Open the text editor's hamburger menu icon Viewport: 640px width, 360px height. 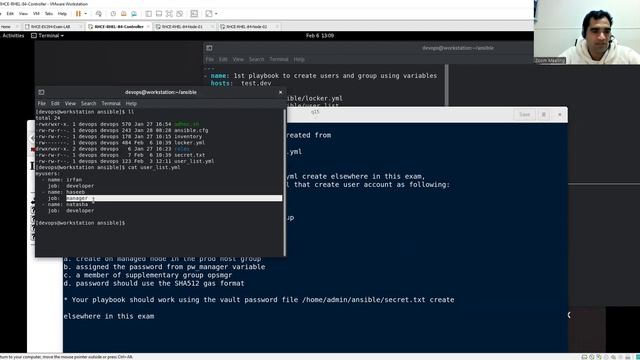(544, 115)
